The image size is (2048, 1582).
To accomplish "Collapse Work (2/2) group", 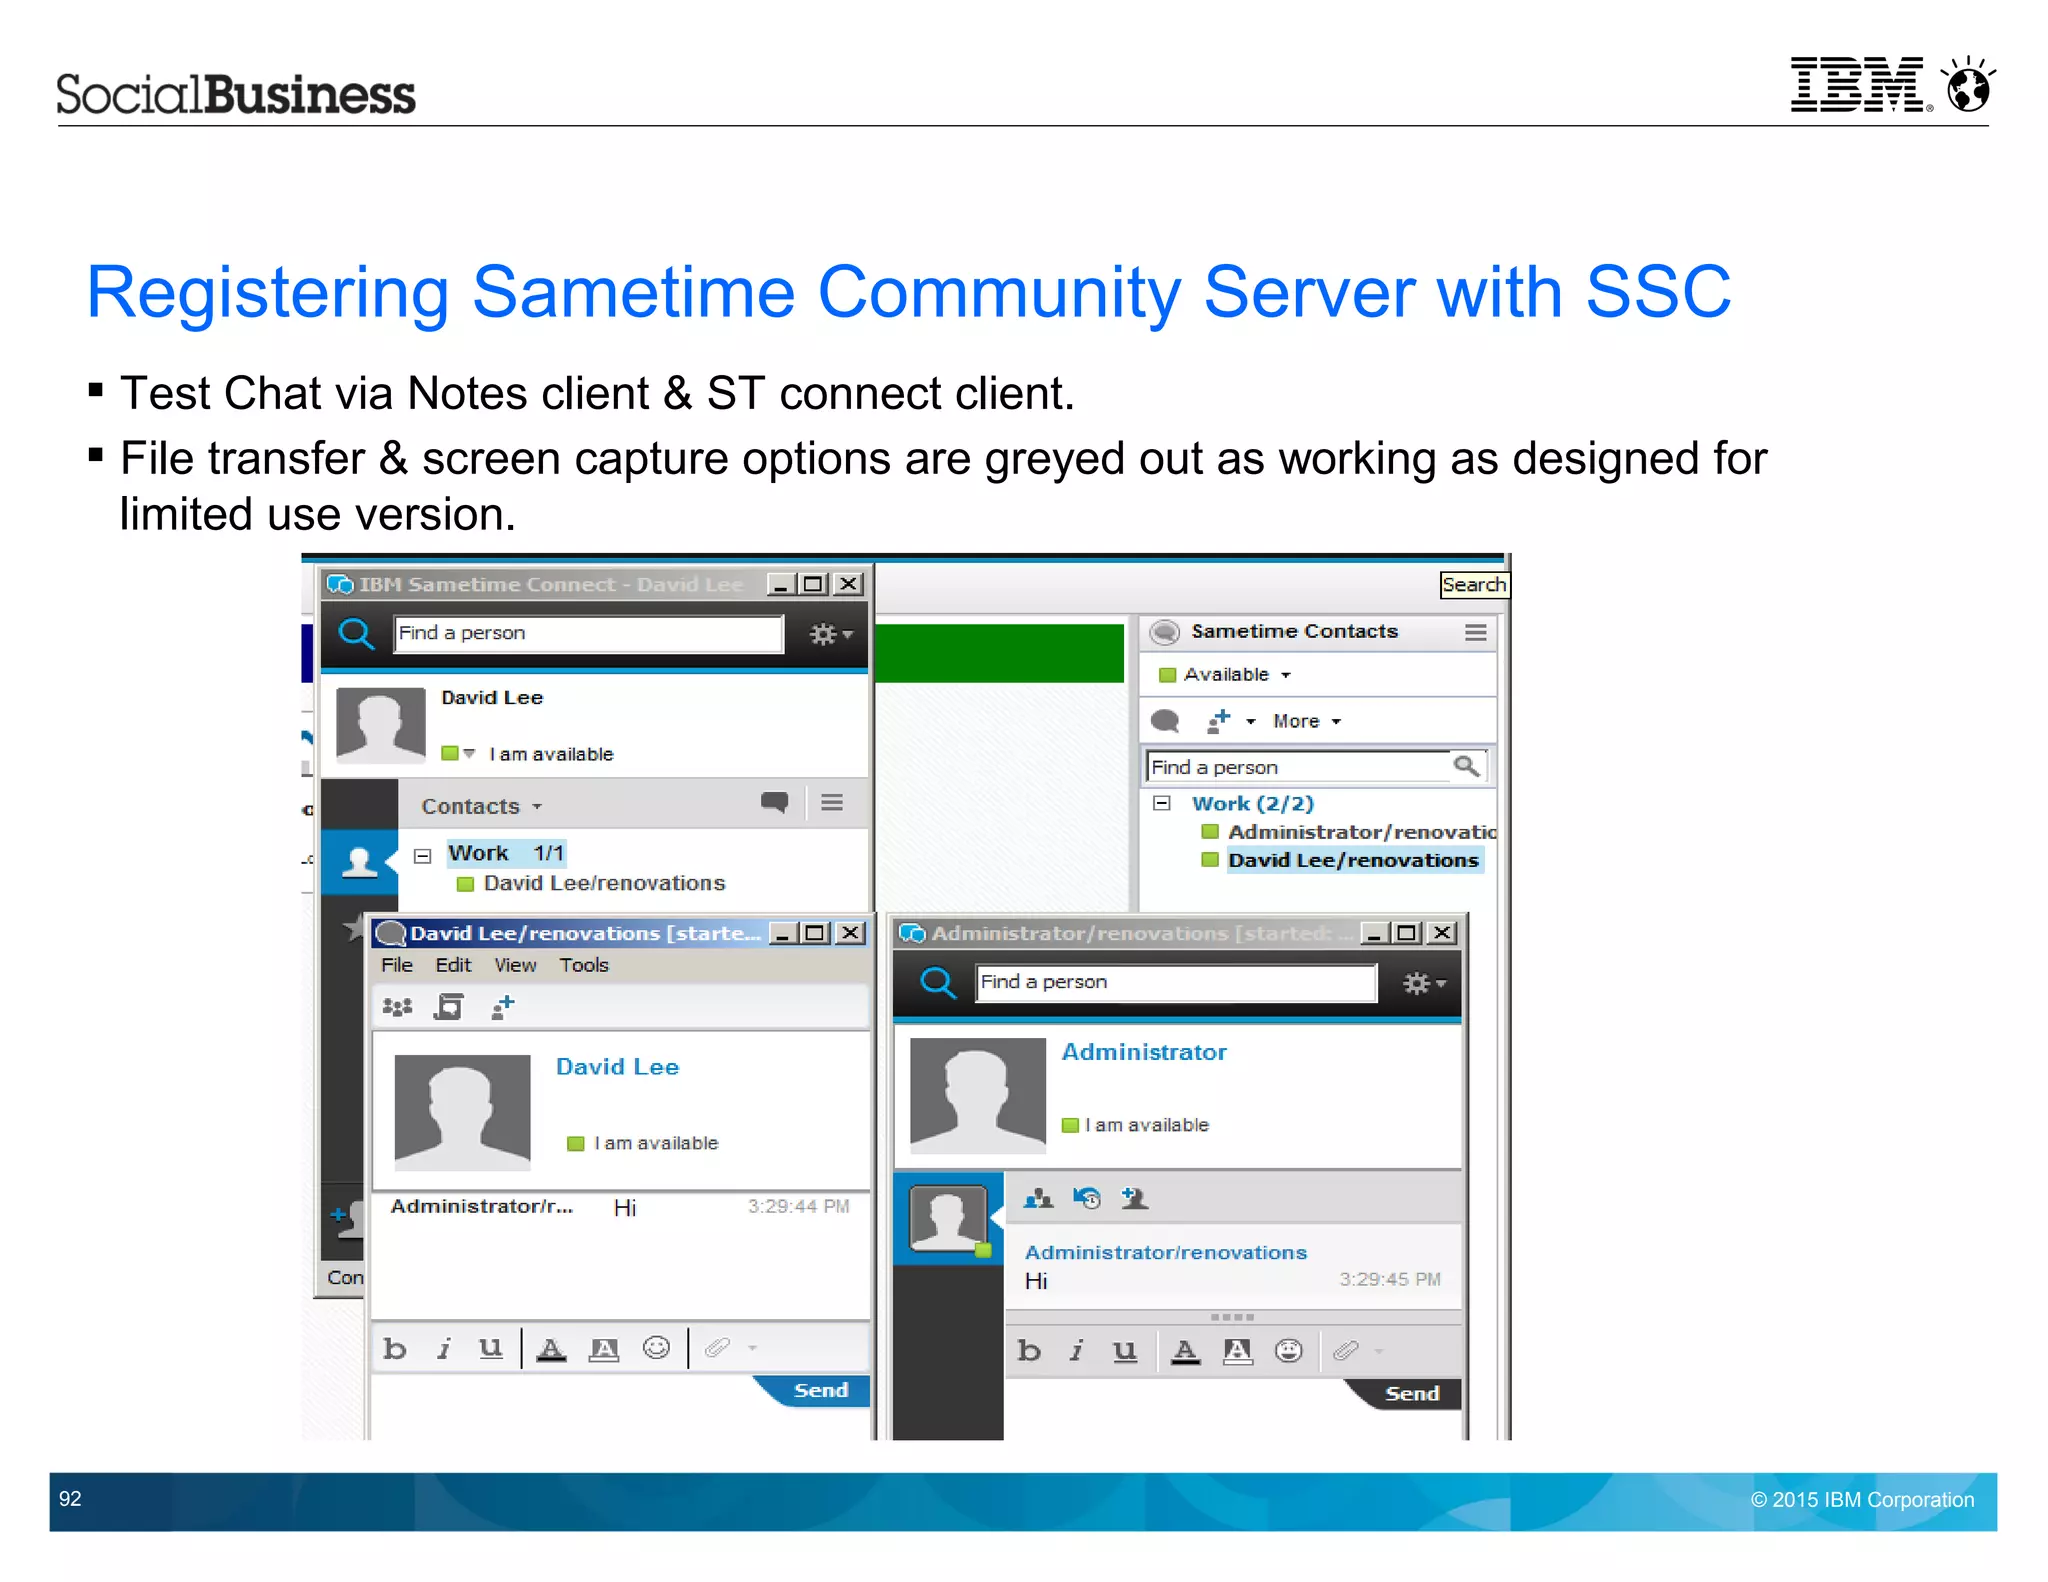I will pyautogui.click(x=1161, y=803).
